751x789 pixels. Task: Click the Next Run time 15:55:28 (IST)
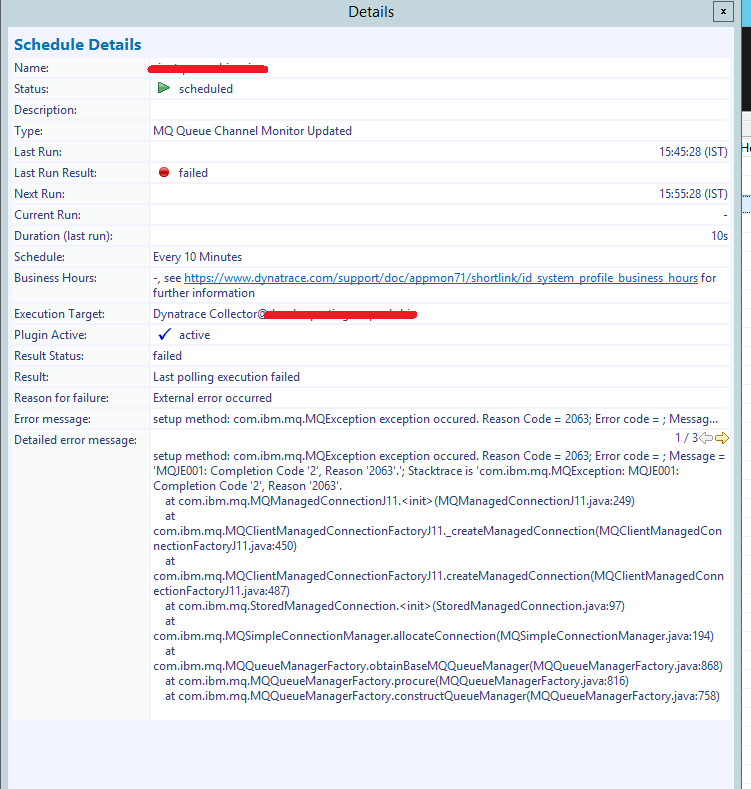click(693, 194)
